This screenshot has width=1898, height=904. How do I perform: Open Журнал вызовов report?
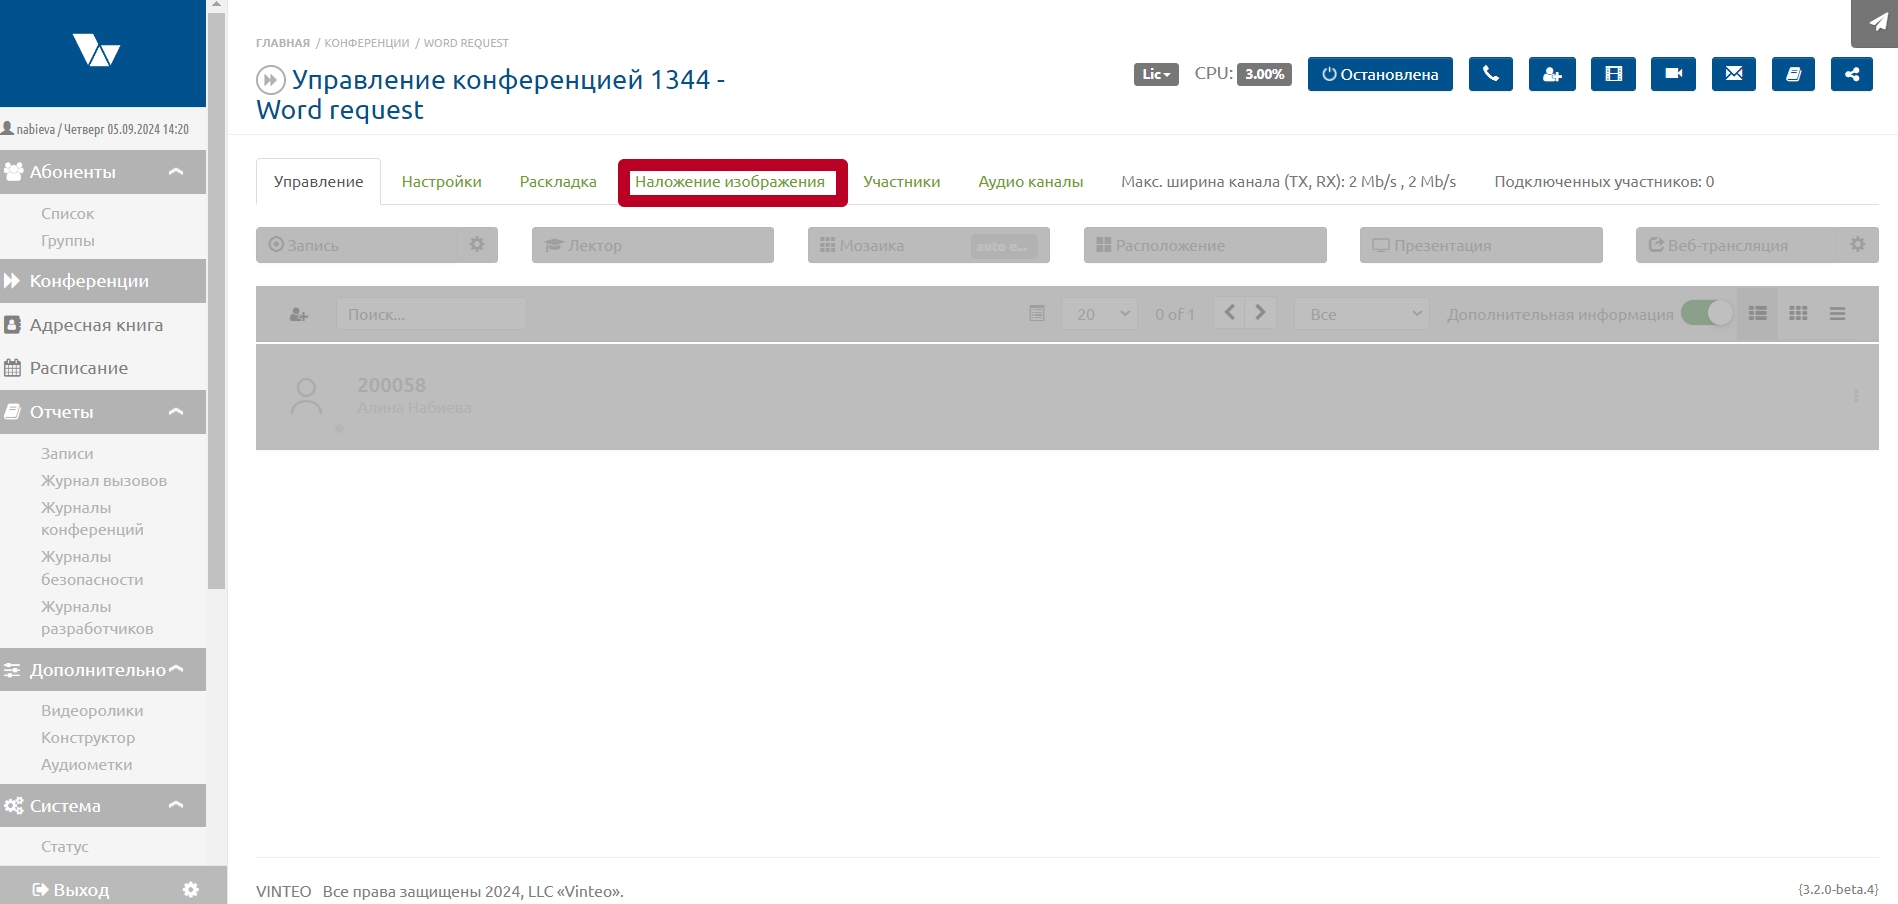pyautogui.click(x=104, y=480)
